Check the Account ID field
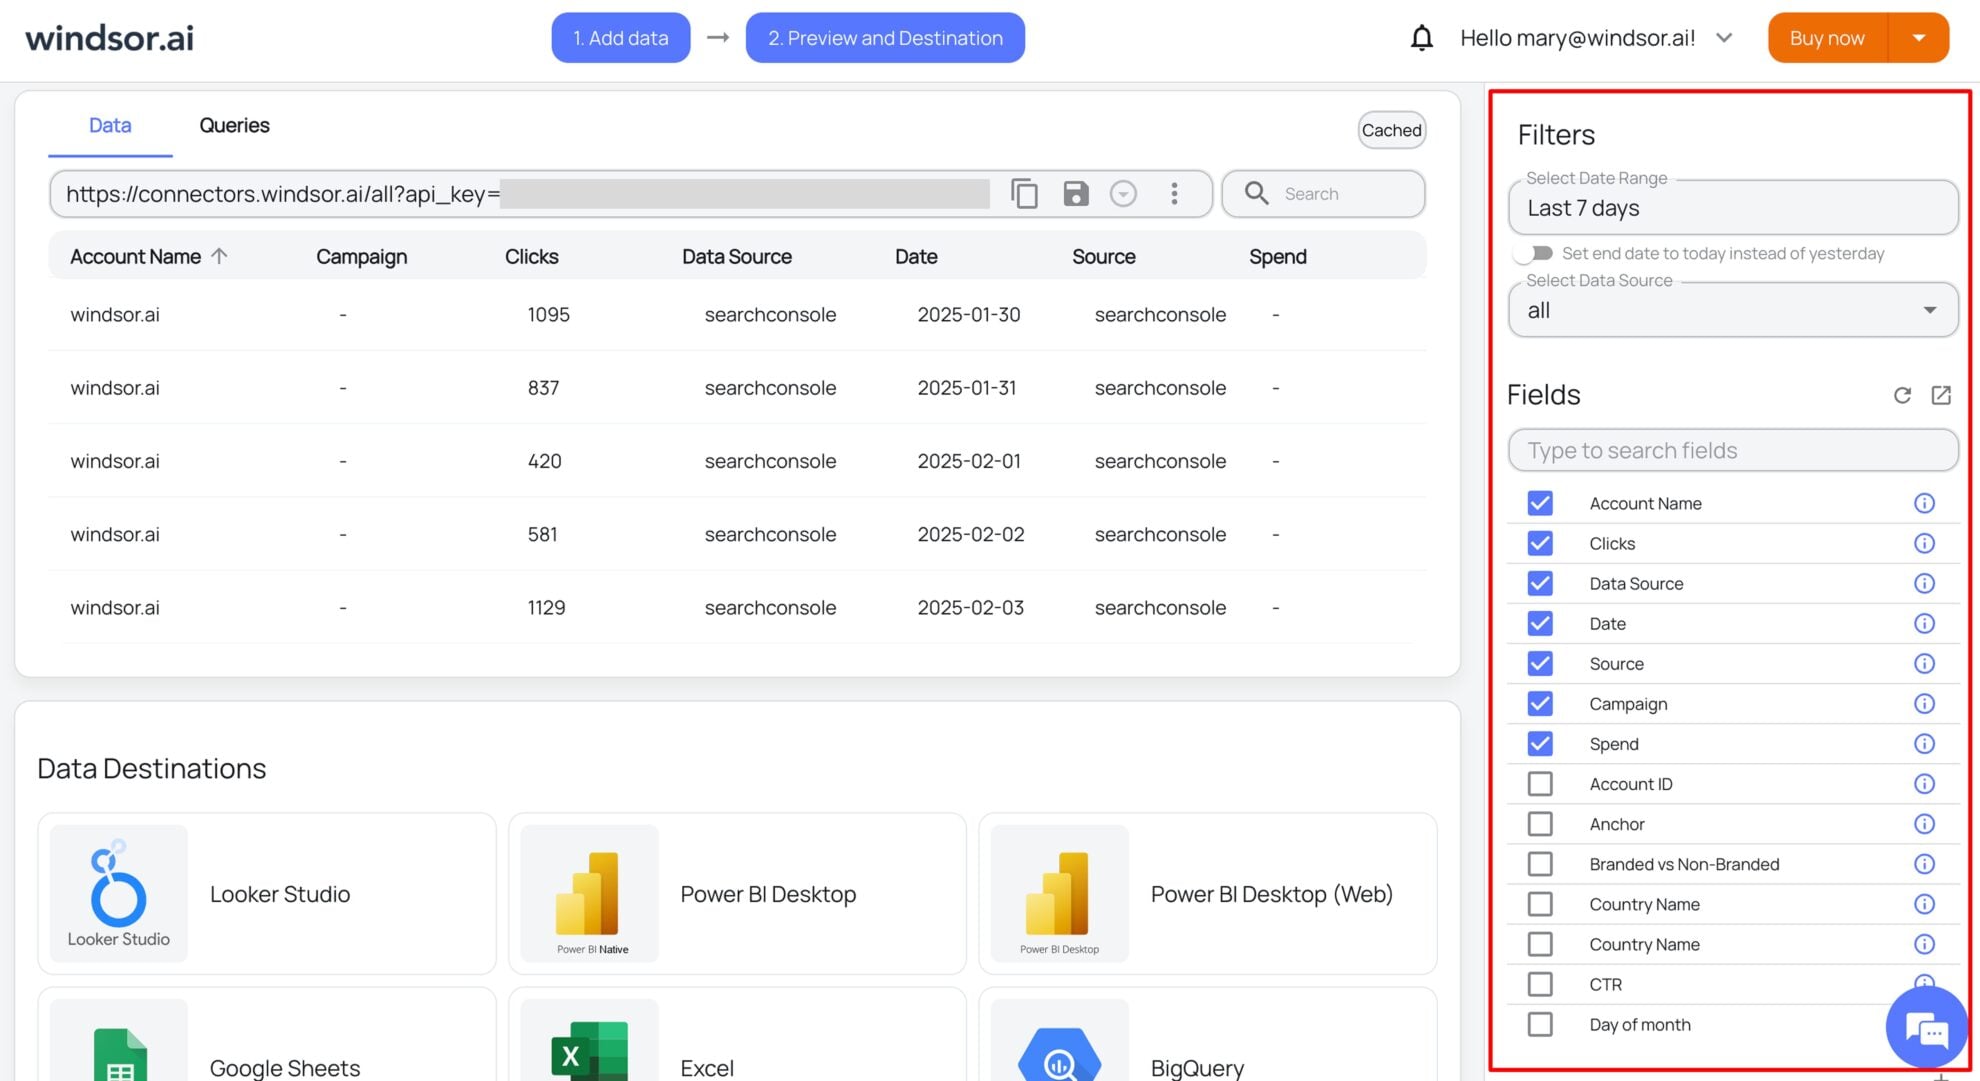Image resolution: width=1980 pixels, height=1081 pixels. tap(1539, 783)
